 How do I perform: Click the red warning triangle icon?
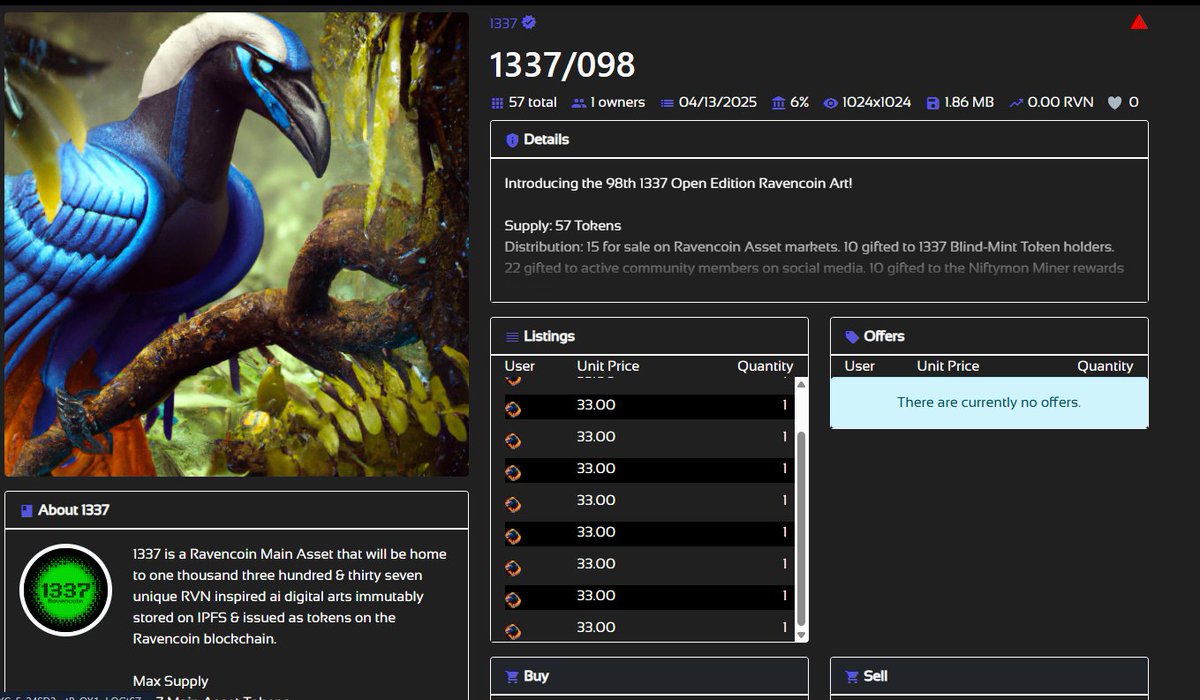[1139, 22]
